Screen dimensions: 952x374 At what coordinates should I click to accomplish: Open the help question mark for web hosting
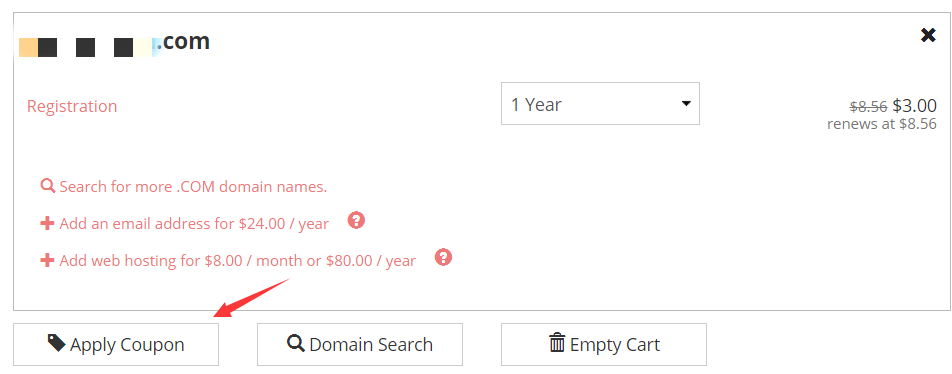tap(444, 257)
